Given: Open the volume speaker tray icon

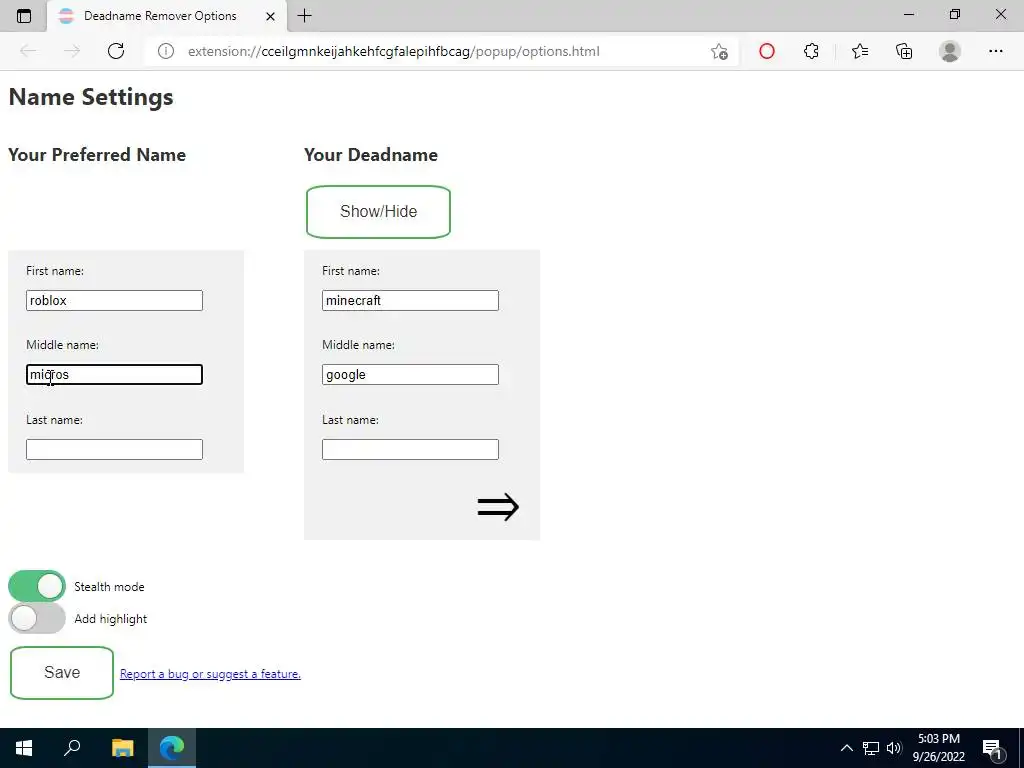Looking at the screenshot, I should click(x=894, y=748).
